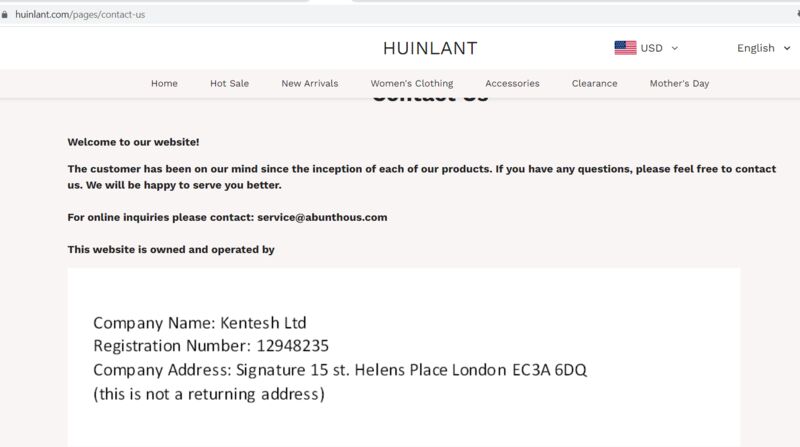Visit the Clearance page
Viewport: 800px width, 447px height.
(594, 83)
